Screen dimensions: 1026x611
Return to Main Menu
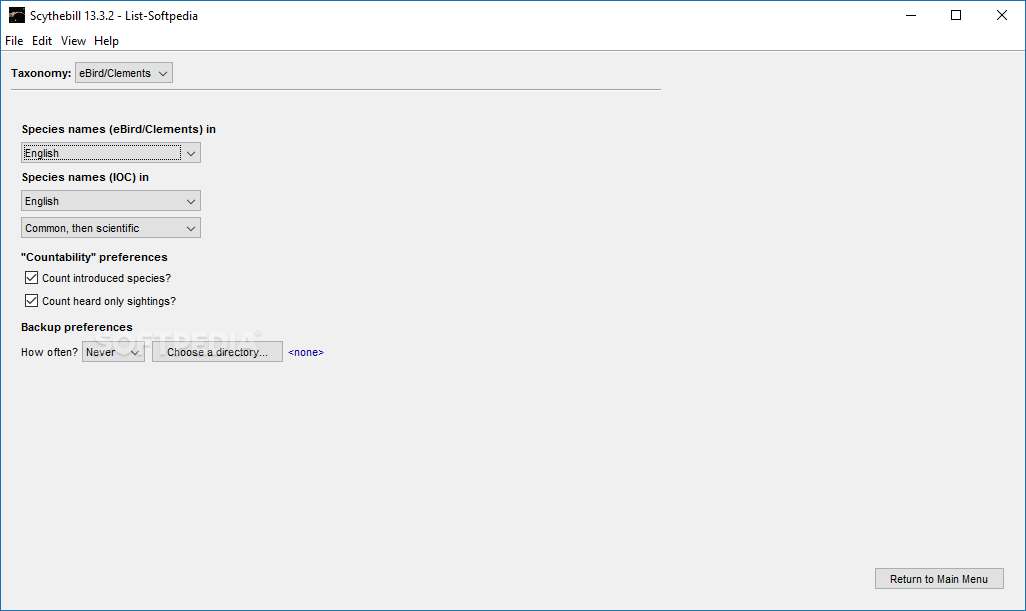939,579
